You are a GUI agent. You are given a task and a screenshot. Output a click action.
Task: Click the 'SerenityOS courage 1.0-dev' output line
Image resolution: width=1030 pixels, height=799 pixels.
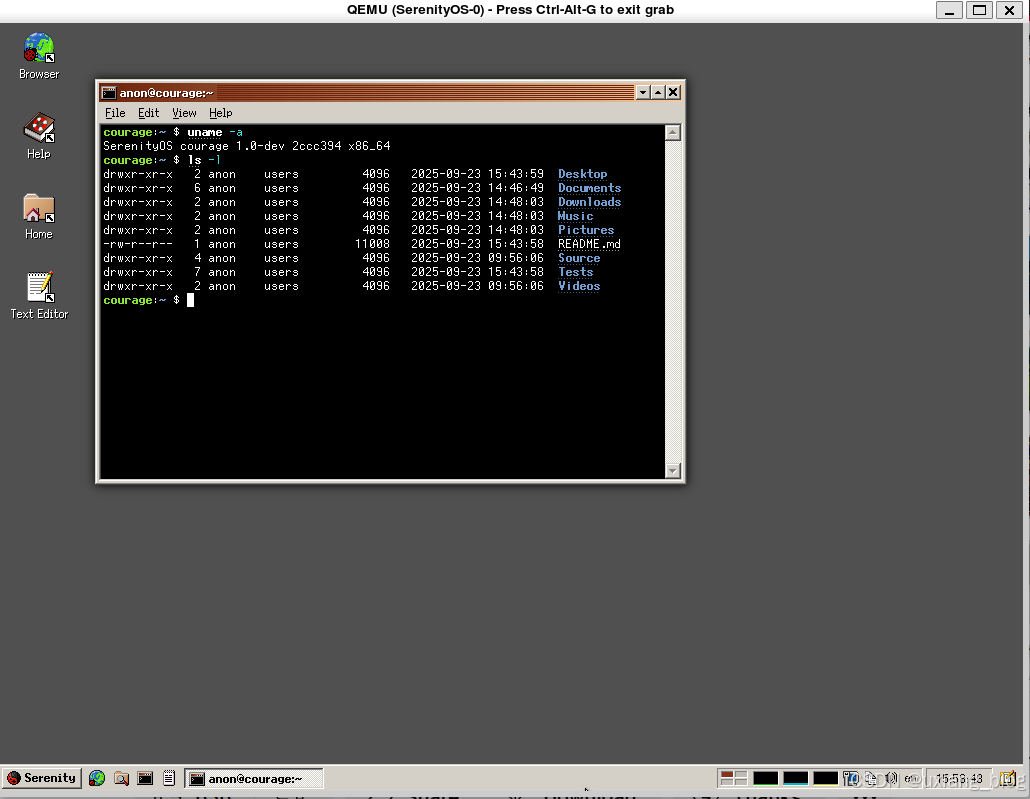coord(246,146)
